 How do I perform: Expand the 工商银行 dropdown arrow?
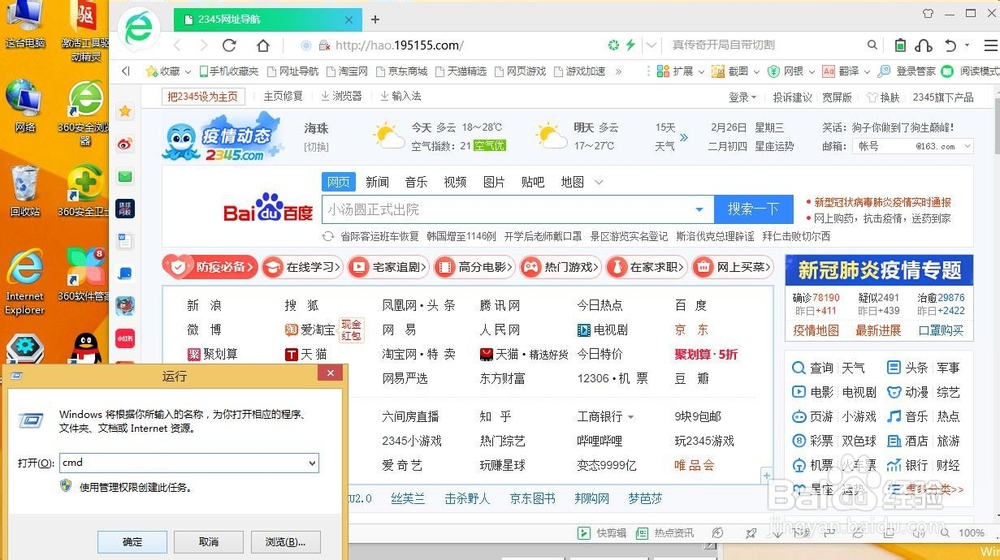click(631, 417)
